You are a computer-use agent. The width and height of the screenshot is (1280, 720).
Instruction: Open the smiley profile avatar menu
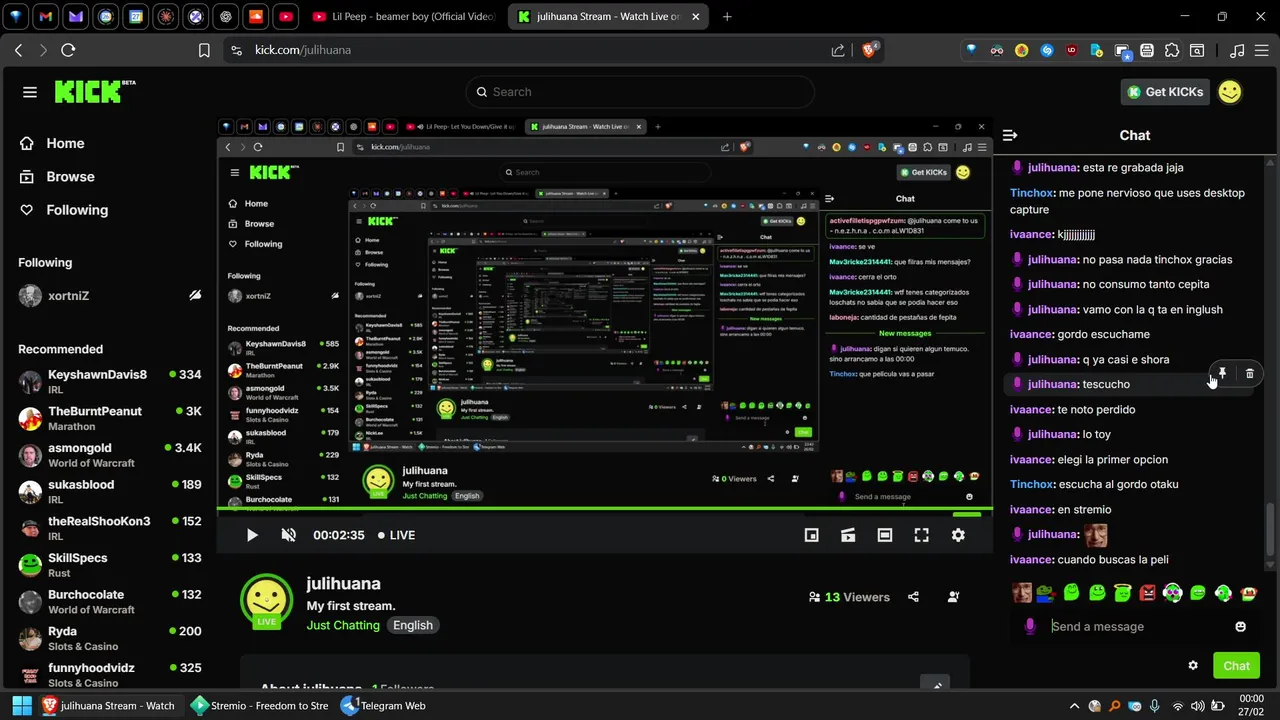click(x=1230, y=92)
